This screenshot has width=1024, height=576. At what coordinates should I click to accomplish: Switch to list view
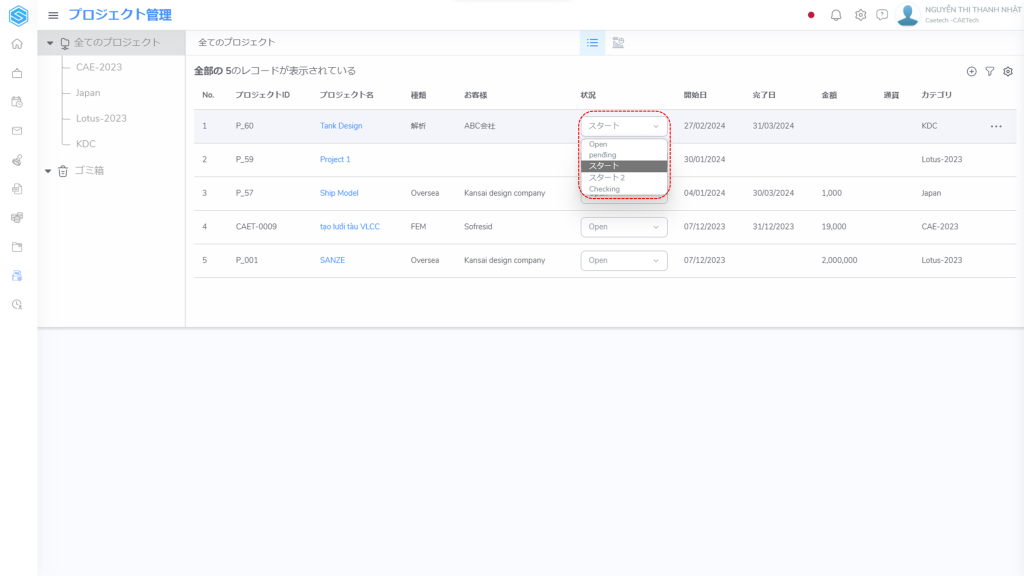click(x=592, y=43)
